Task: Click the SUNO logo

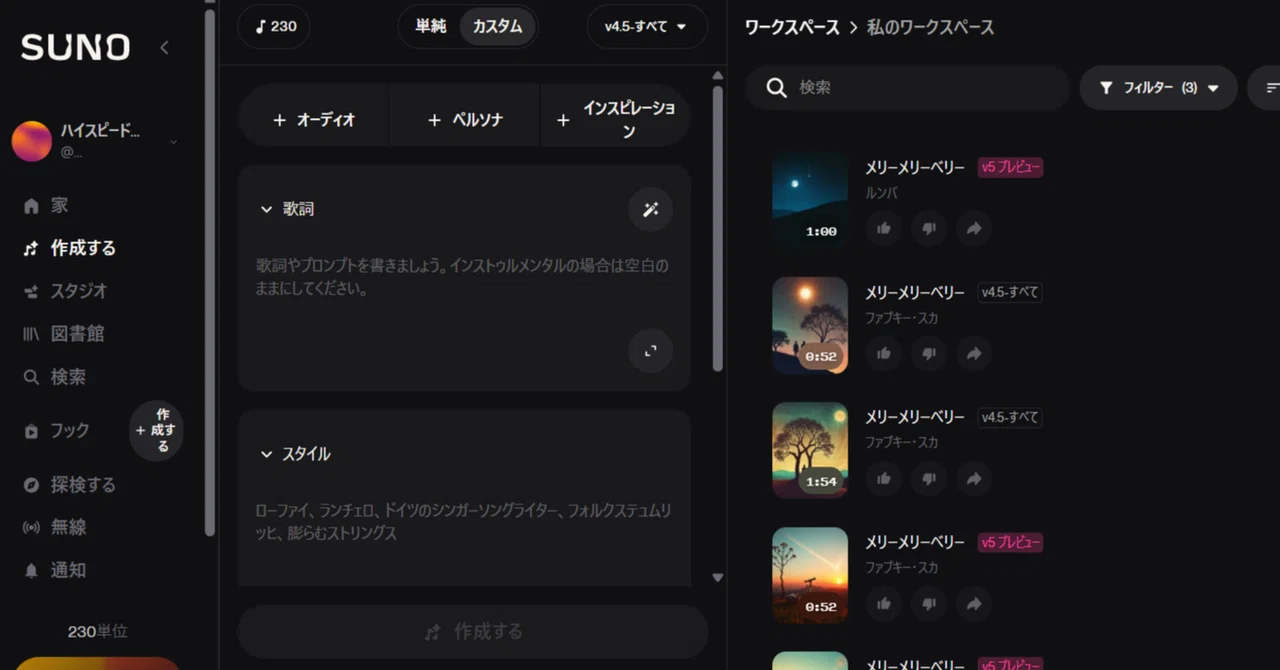Action: click(x=75, y=47)
